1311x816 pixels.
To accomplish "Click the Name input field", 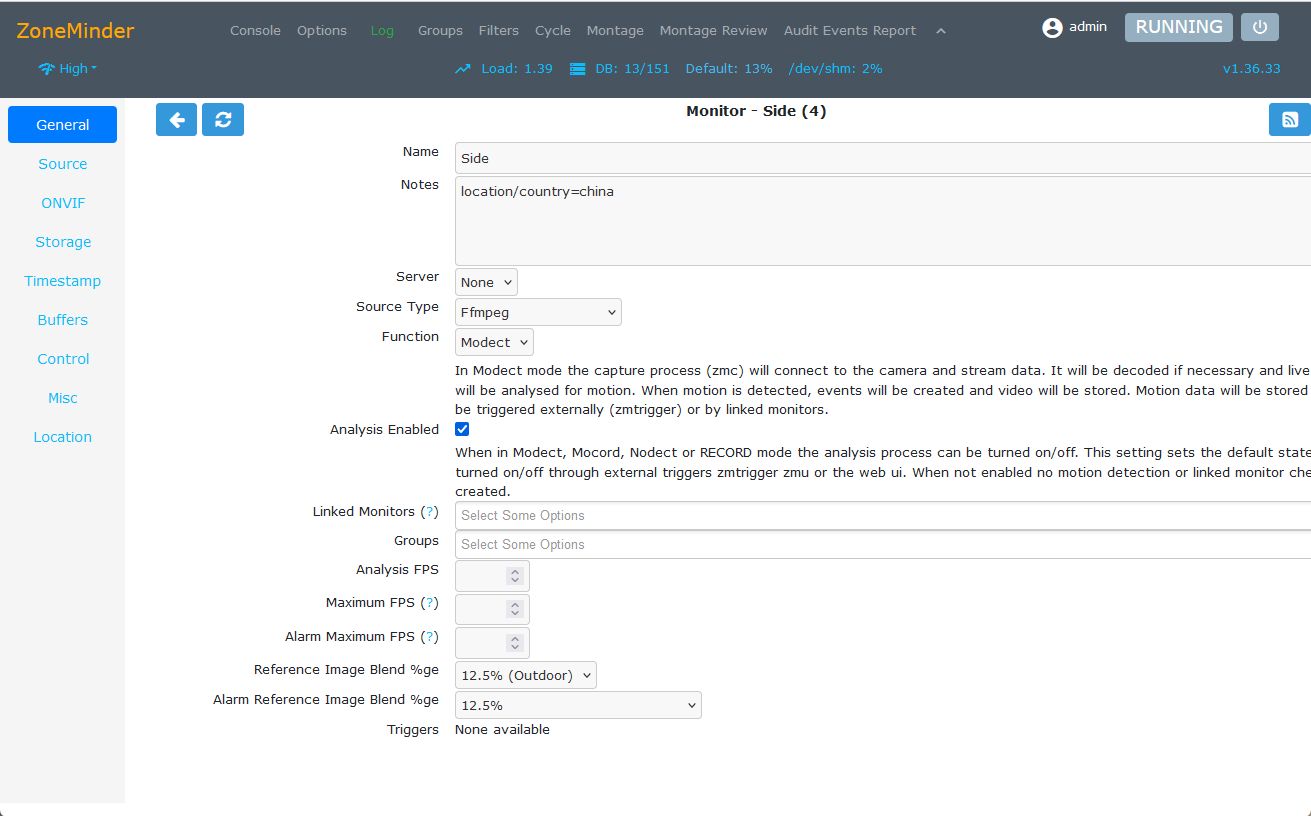I will point(883,158).
